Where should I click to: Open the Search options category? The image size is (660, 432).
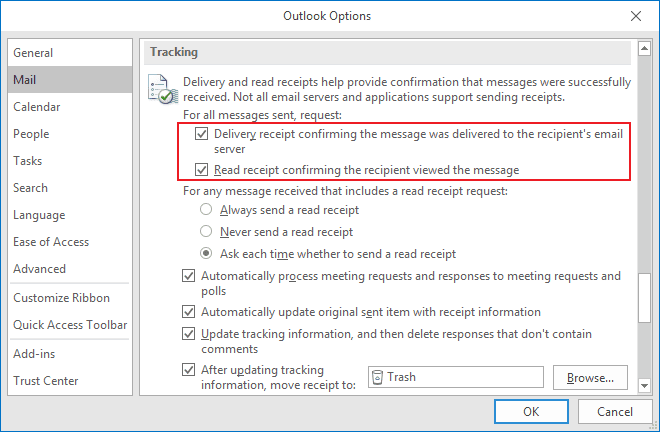[x=70, y=187]
